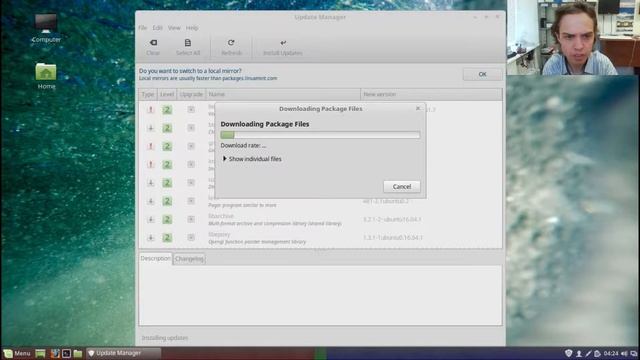Screen dimensions: 640x360
Task: Close the Downloading Package Files dialog
Action: (418, 108)
